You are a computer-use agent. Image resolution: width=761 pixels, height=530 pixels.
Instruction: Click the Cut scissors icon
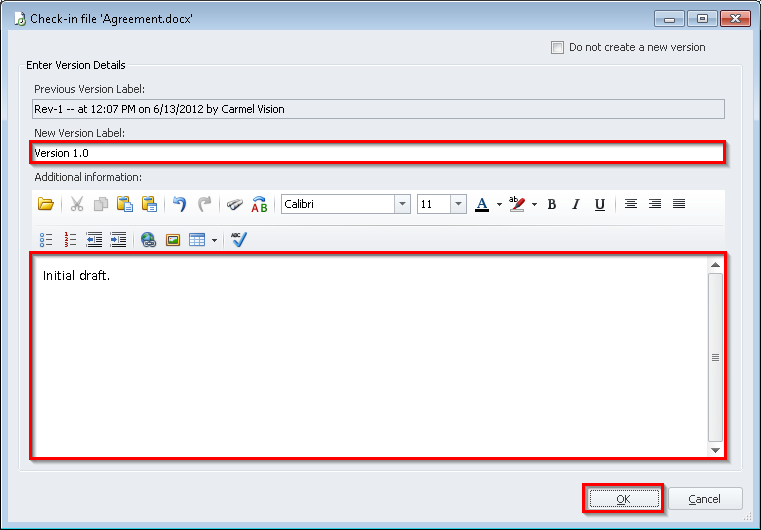[x=76, y=204]
